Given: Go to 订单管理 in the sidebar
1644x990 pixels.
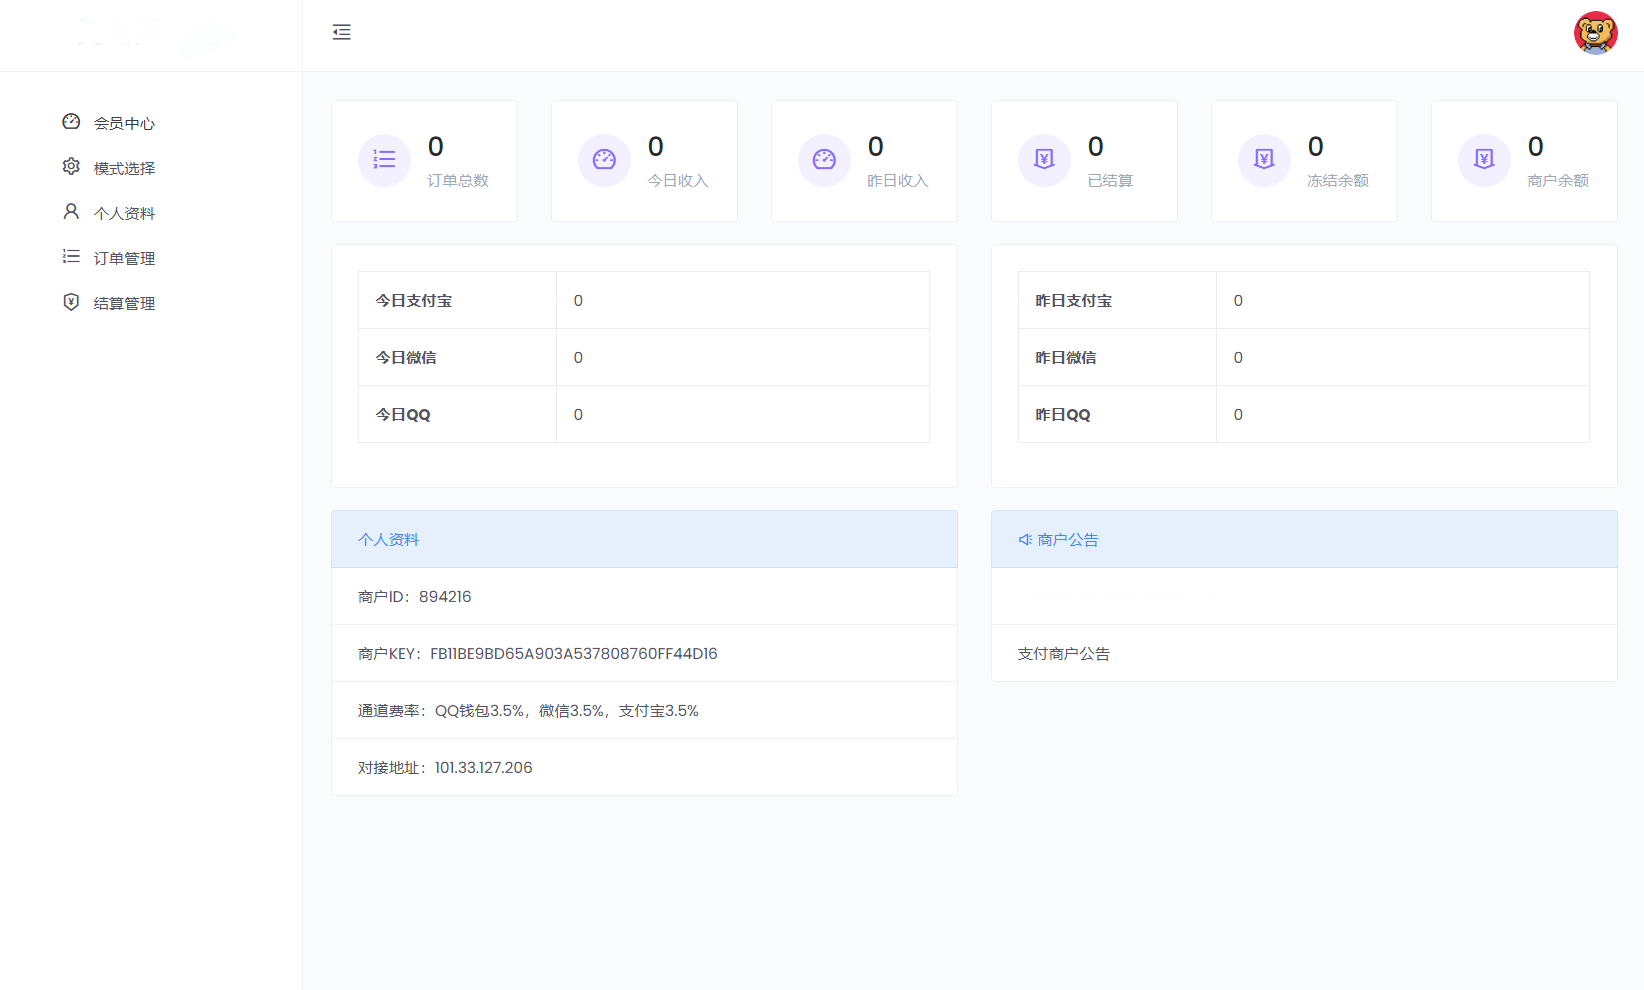Looking at the screenshot, I should (124, 258).
